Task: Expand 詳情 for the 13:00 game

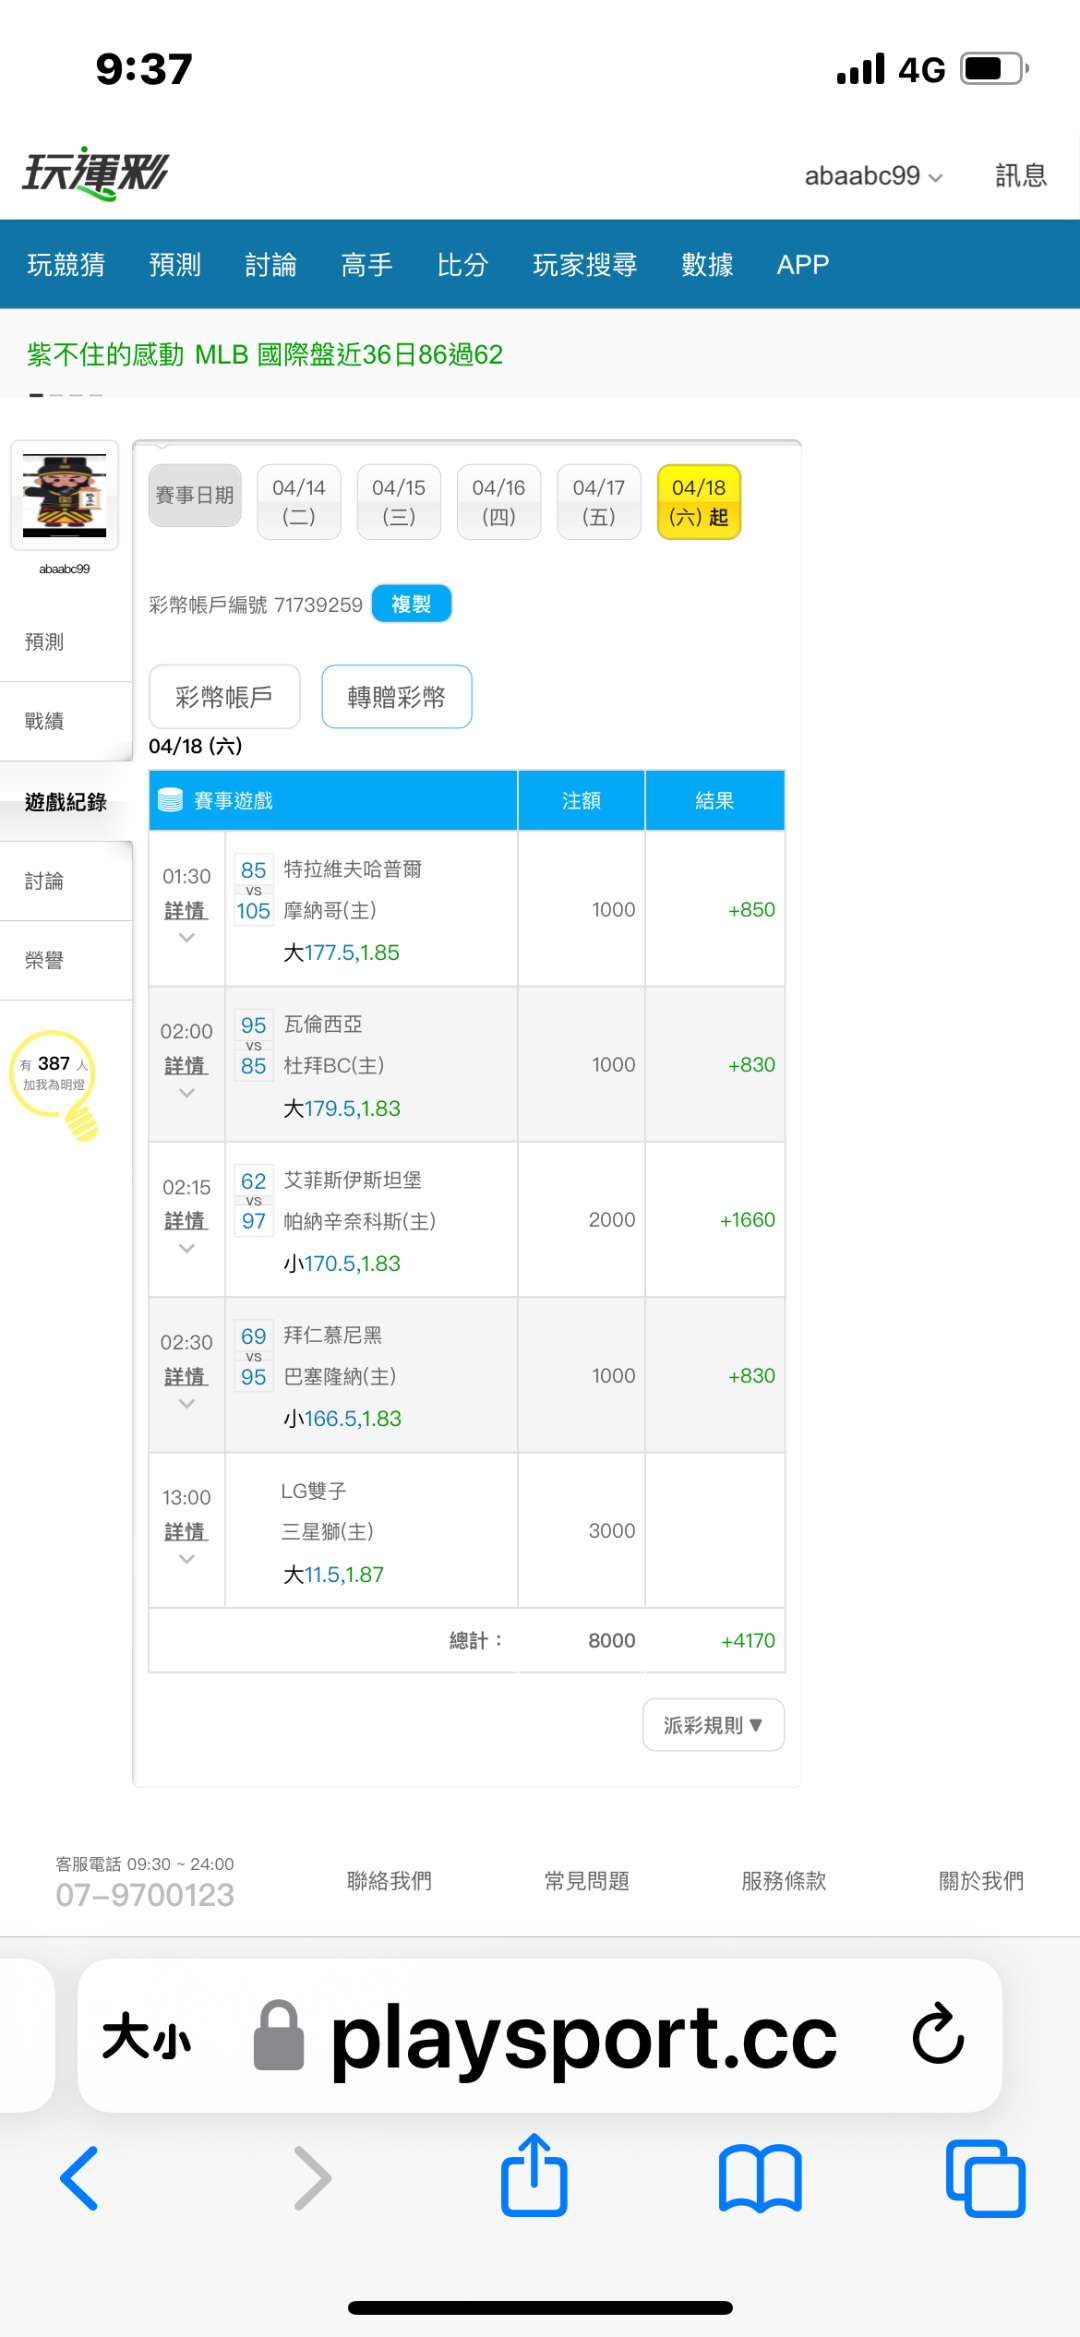Action: coord(186,1532)
